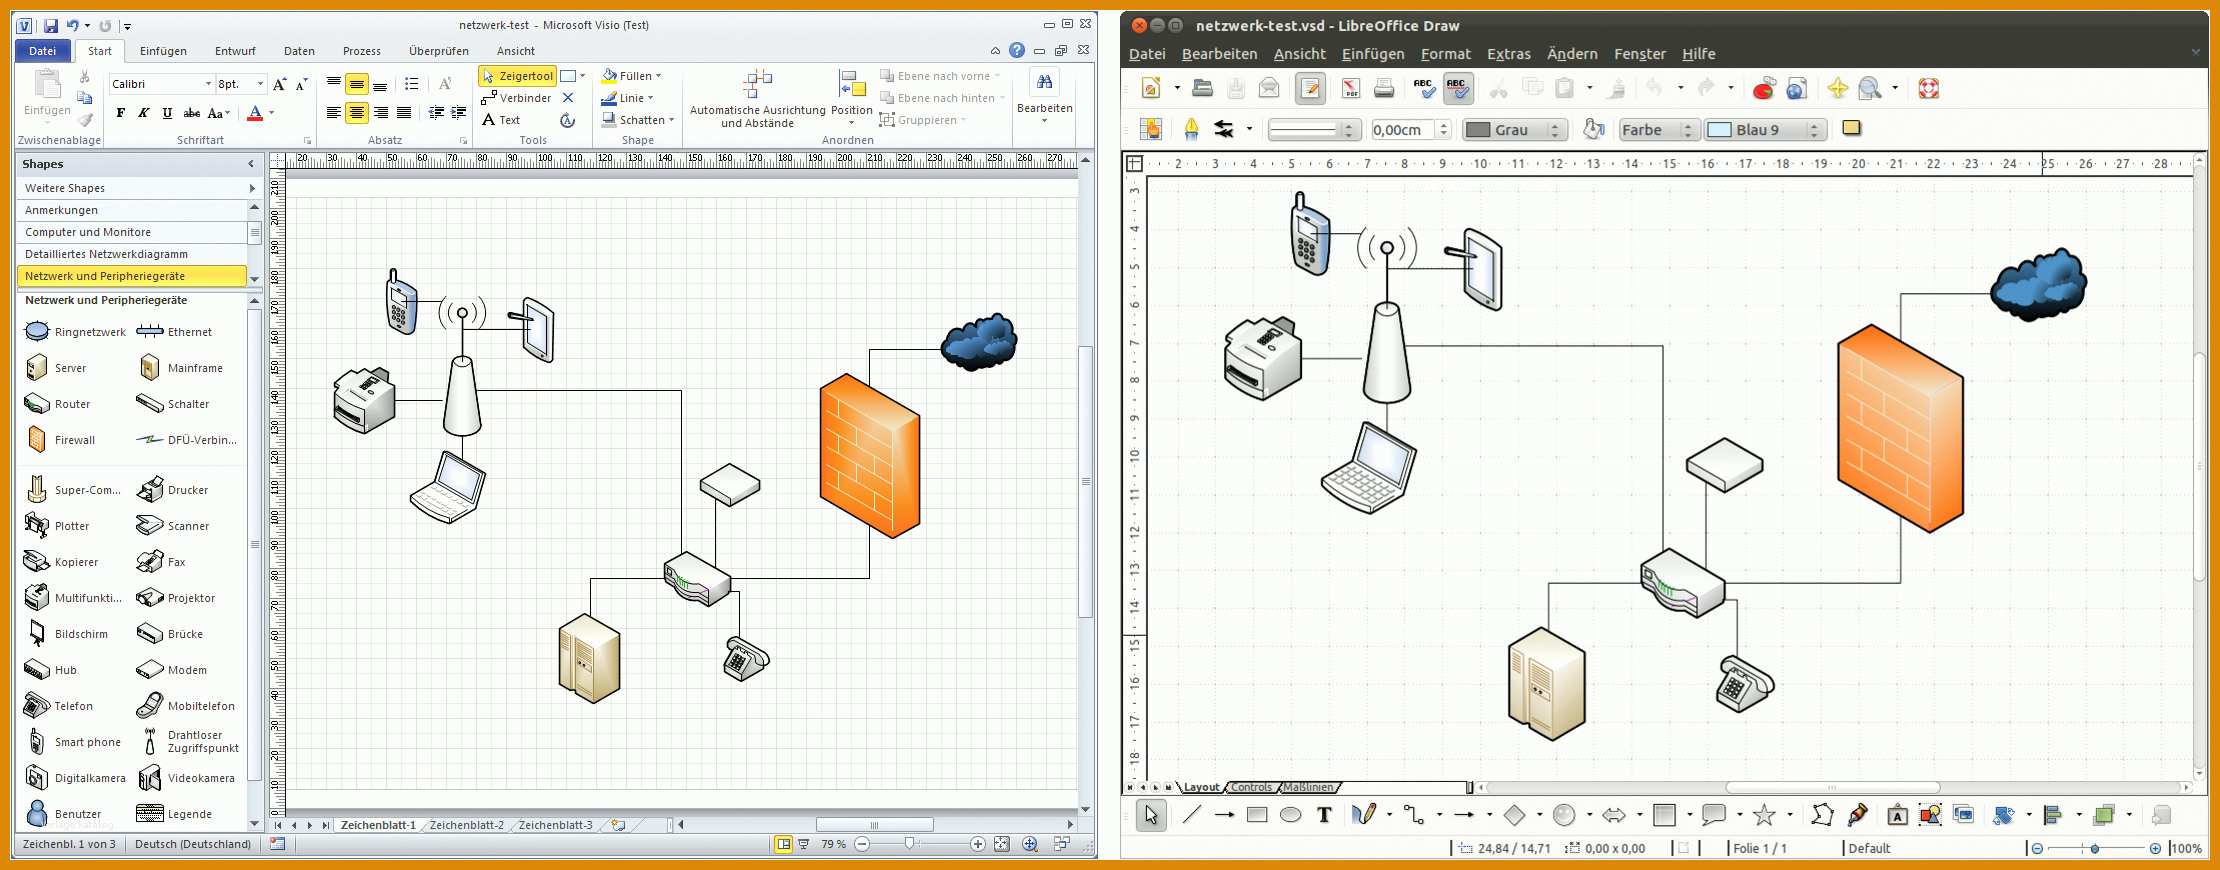Toggle left paragraph alignment in Visio
This screenshot has width=2220, height=870.
[334, 113]
